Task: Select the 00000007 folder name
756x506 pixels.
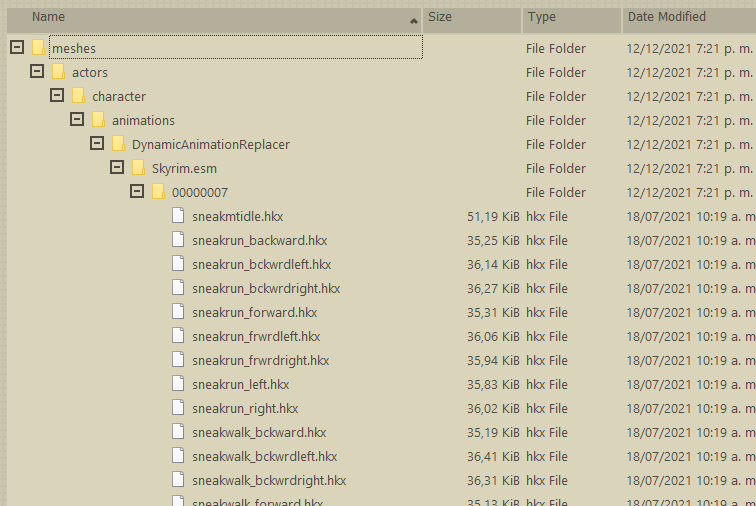Action: pos(200,193)
